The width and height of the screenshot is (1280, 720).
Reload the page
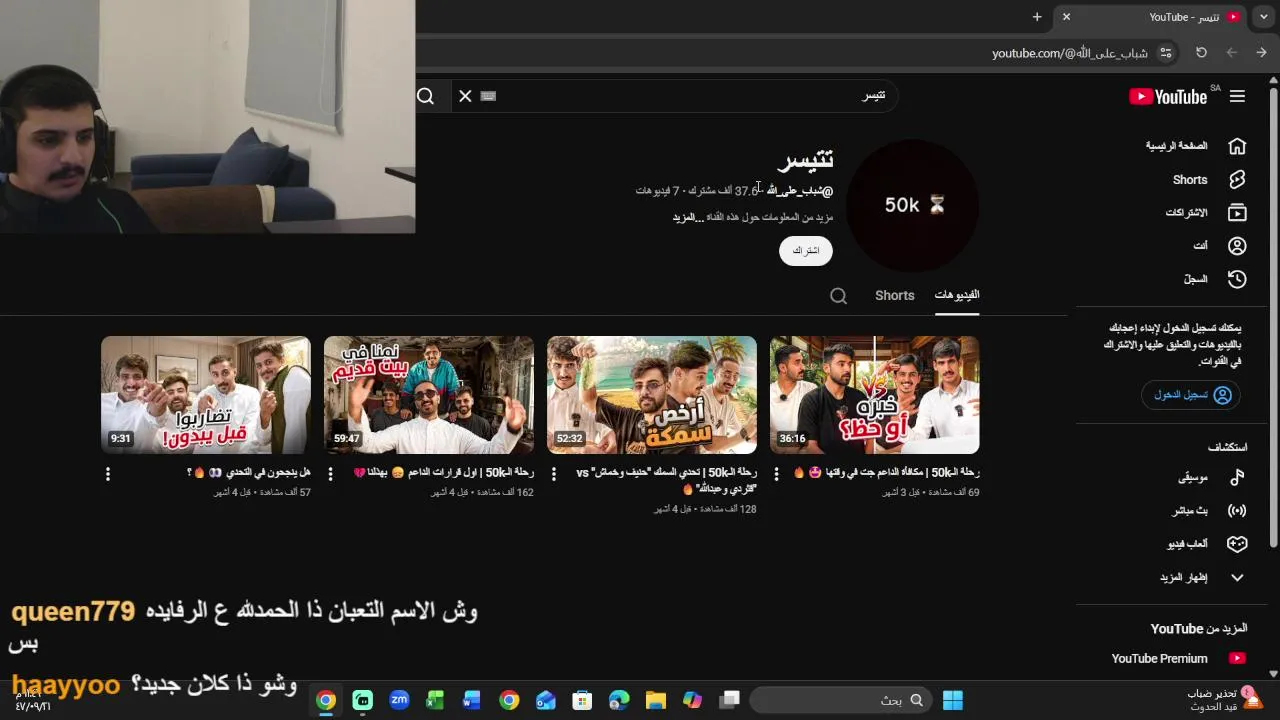[x=1202, y=53]
